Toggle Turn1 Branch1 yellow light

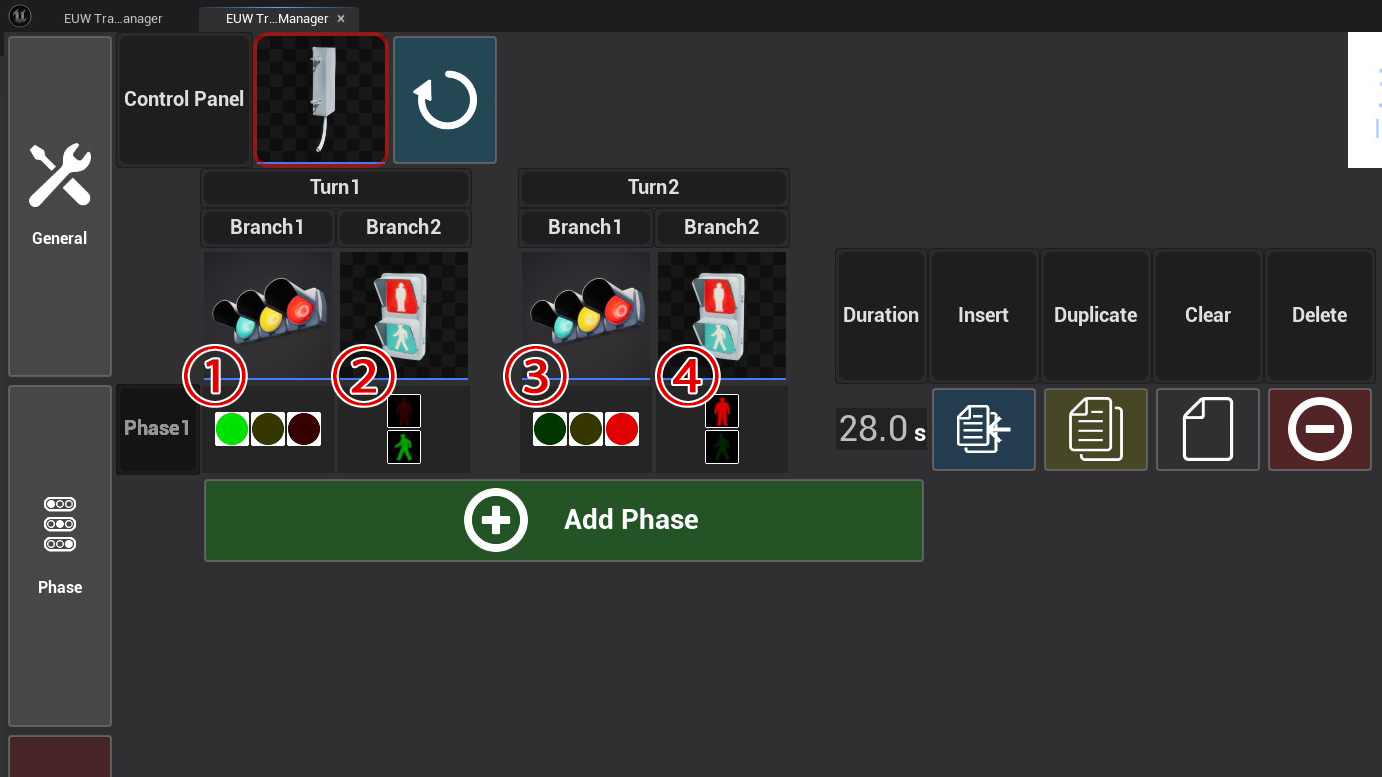267,429
